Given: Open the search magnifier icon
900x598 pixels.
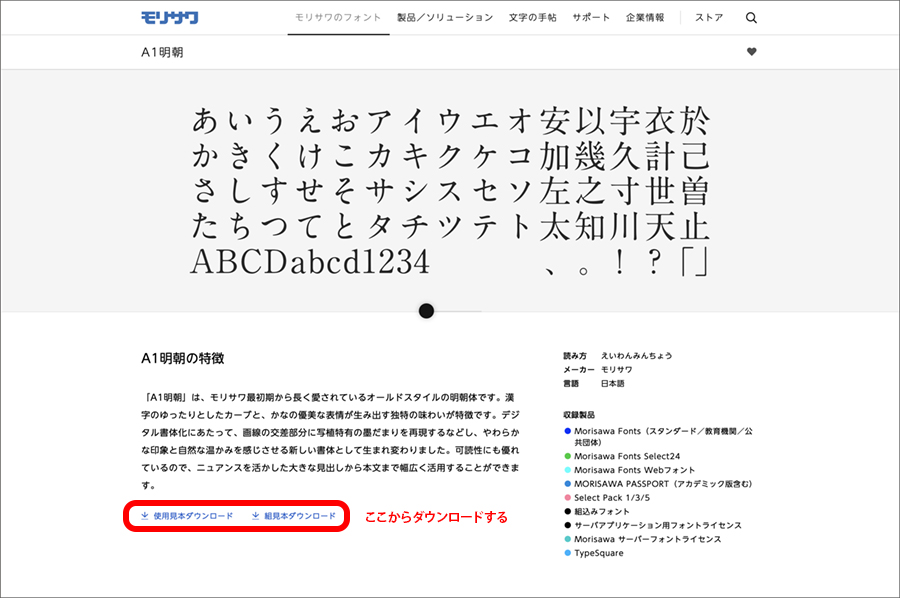Looking at the screenshot, I should click(751, 18).
